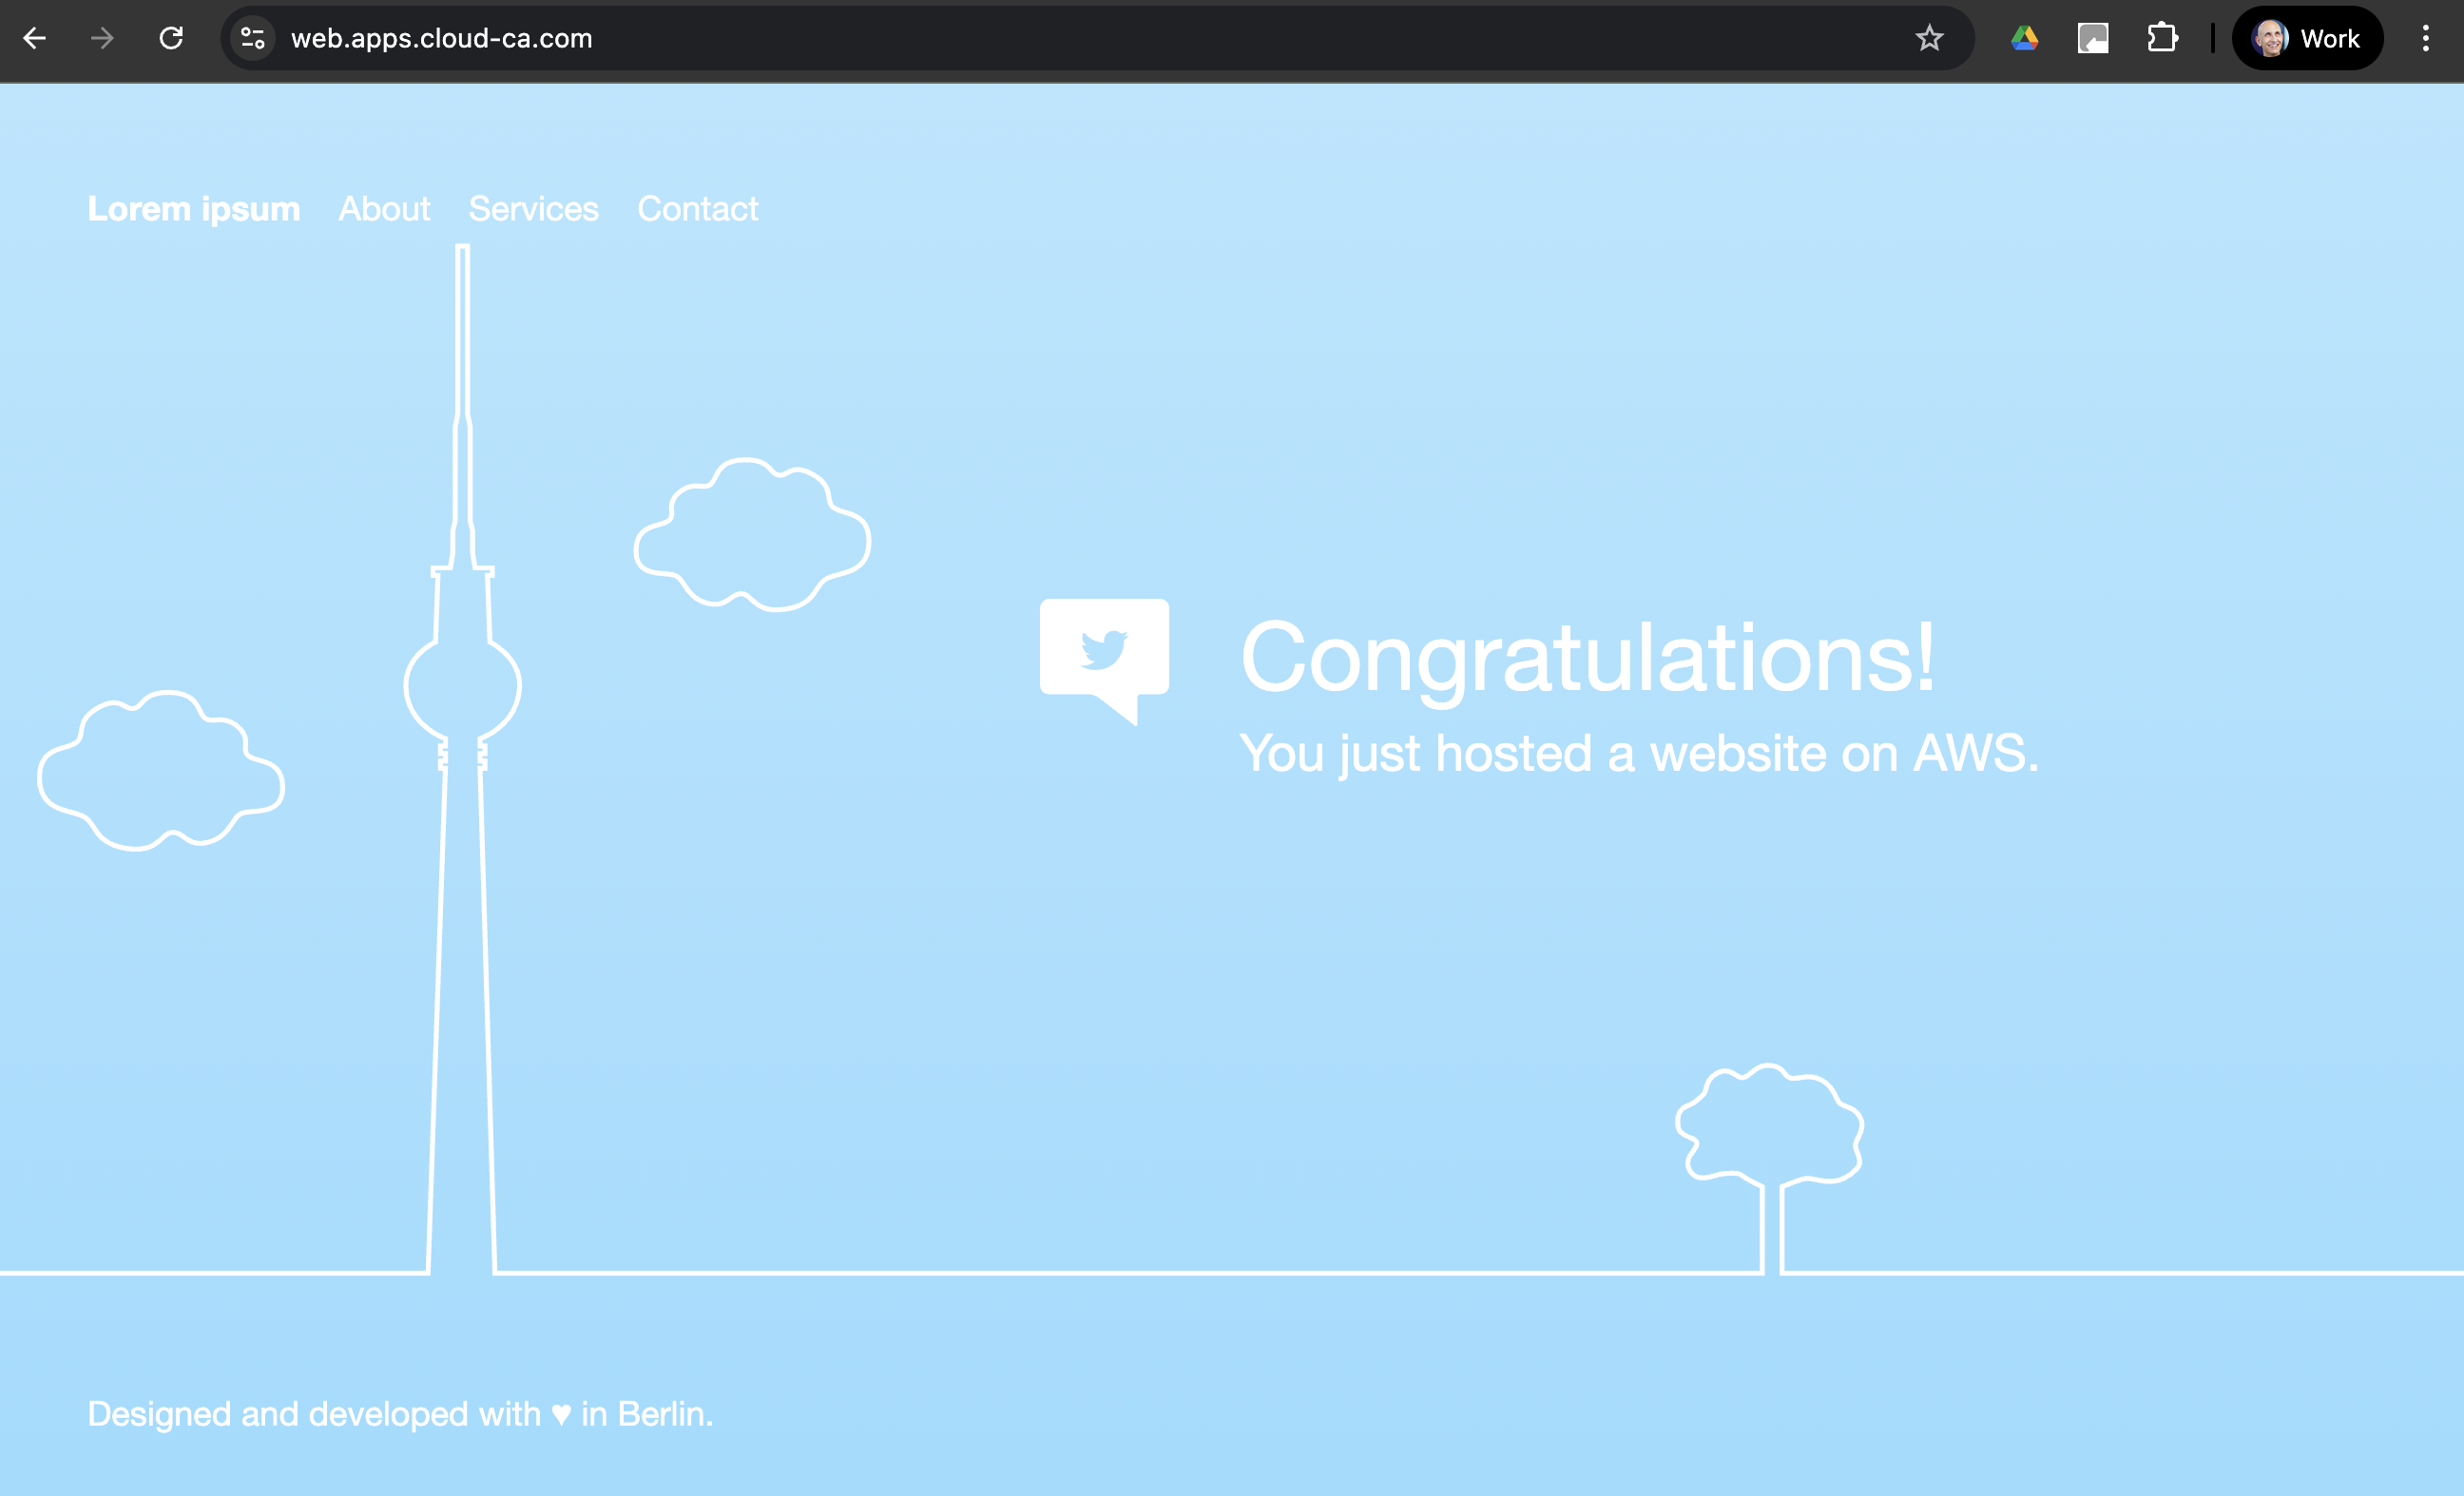Viewport: 2464px width, 1496px height.
Task: Click the Lorem ipsum site title
Action: coord(194,209)
